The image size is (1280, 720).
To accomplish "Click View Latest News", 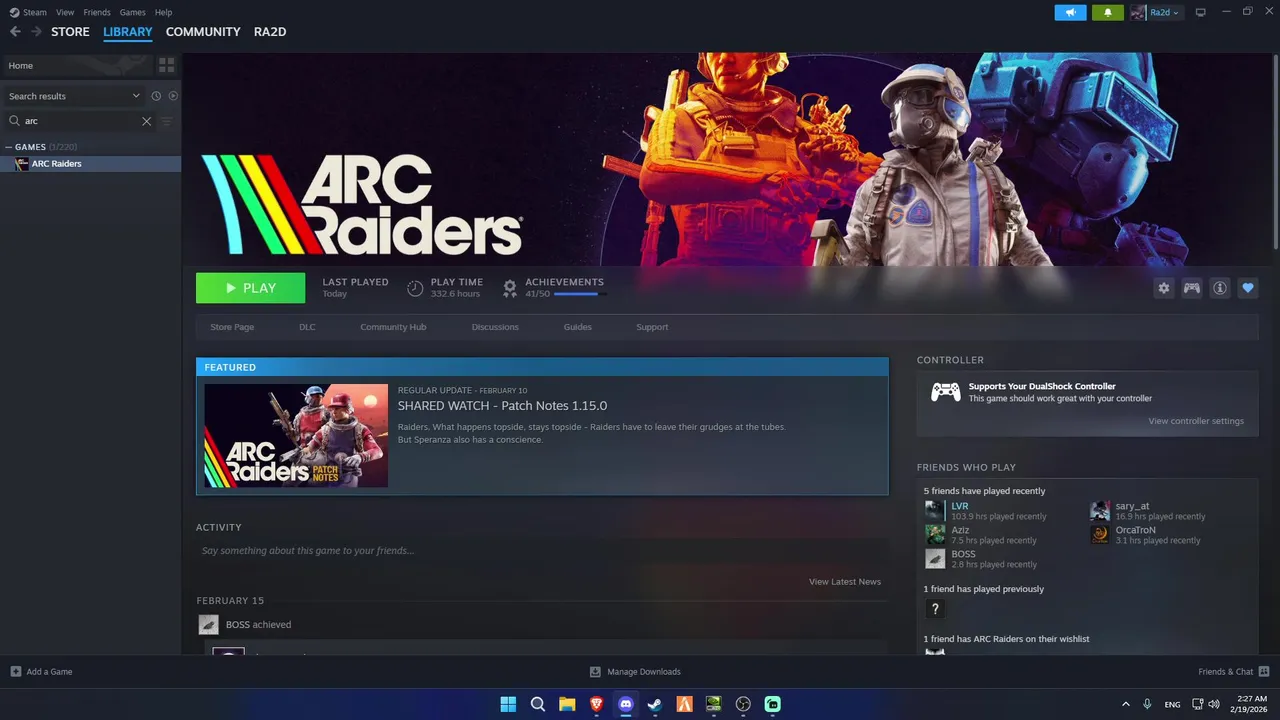I will [x=845, y=582].
